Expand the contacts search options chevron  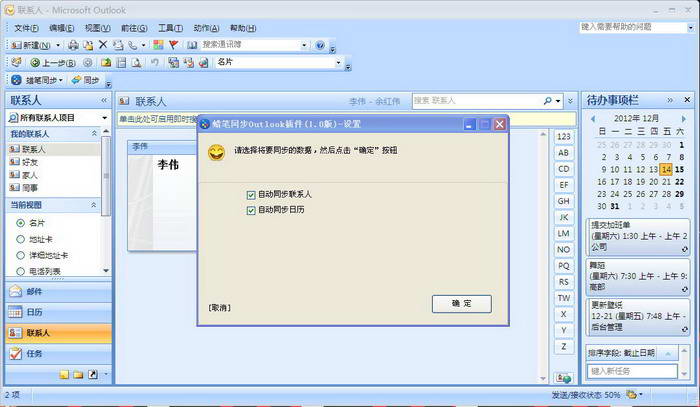click(570, 101)
